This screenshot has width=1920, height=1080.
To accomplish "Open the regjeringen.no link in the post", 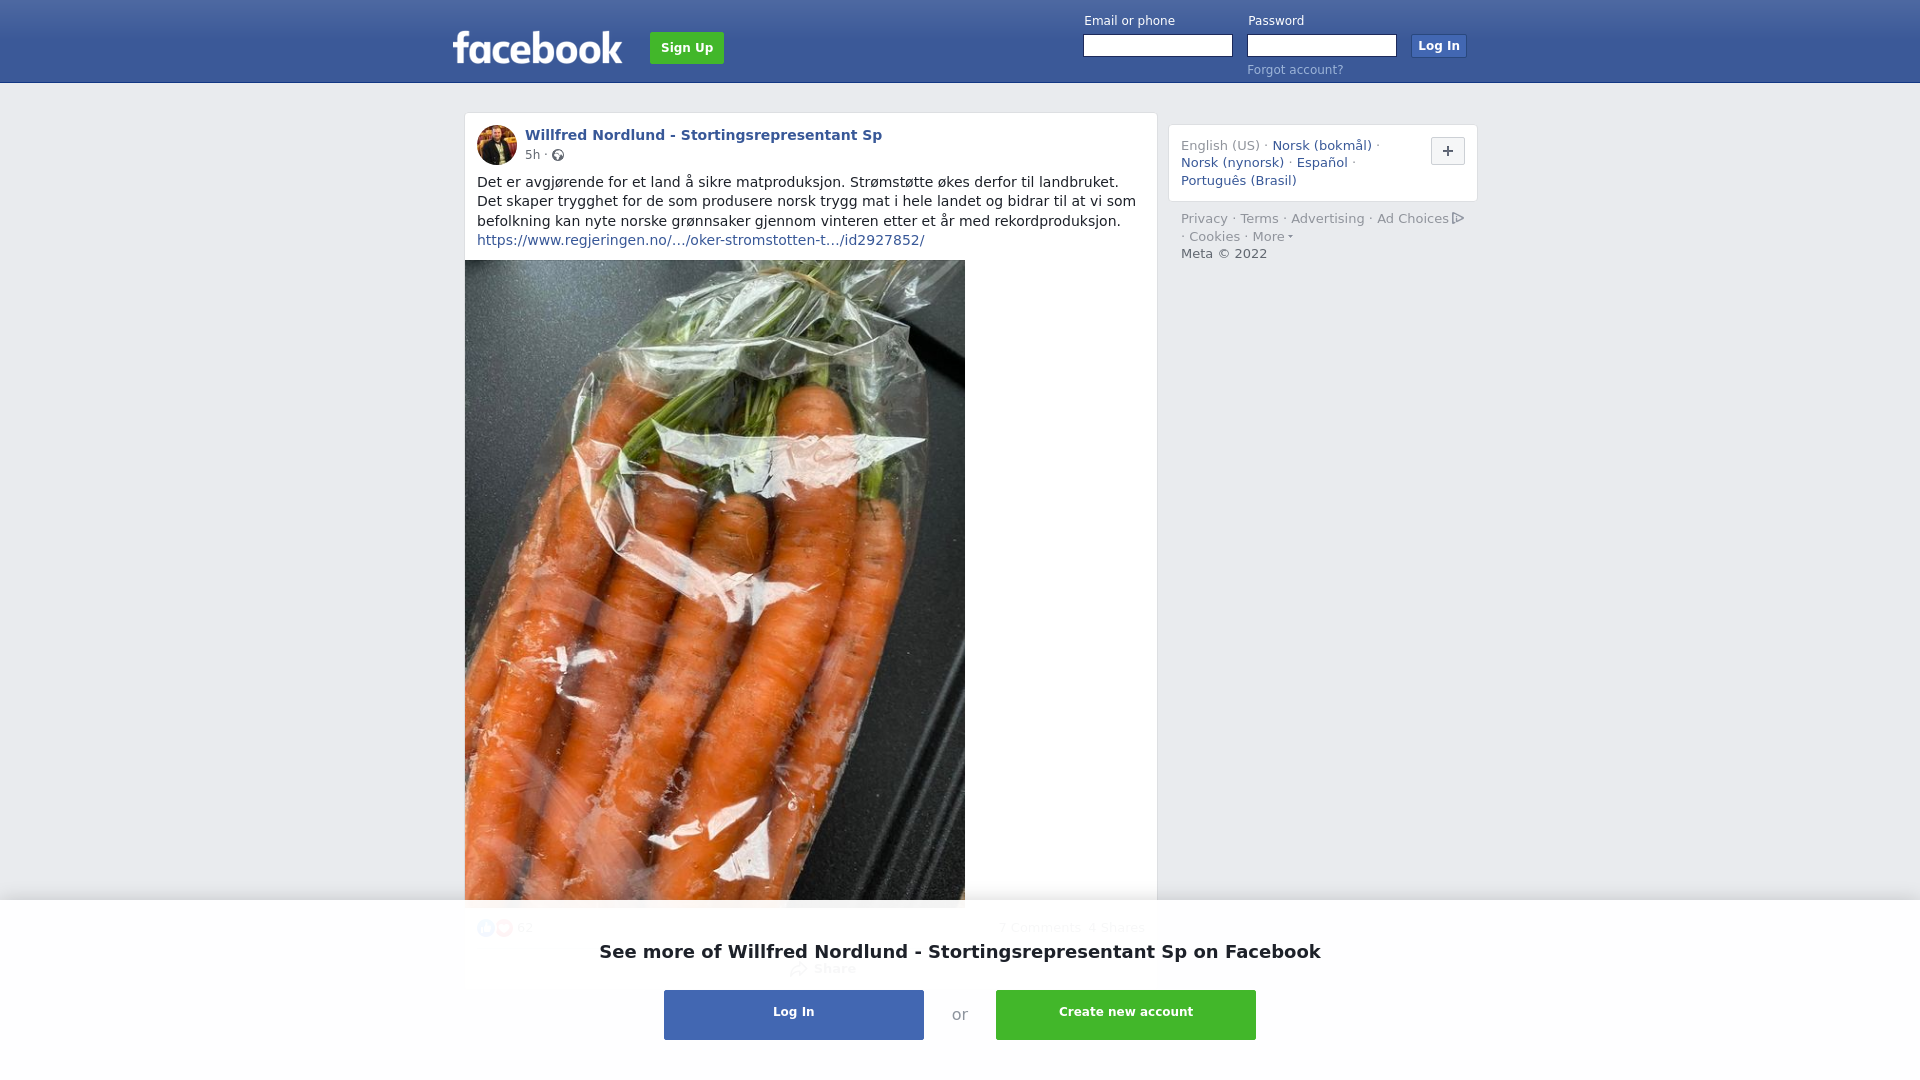I will pos(700,240).
